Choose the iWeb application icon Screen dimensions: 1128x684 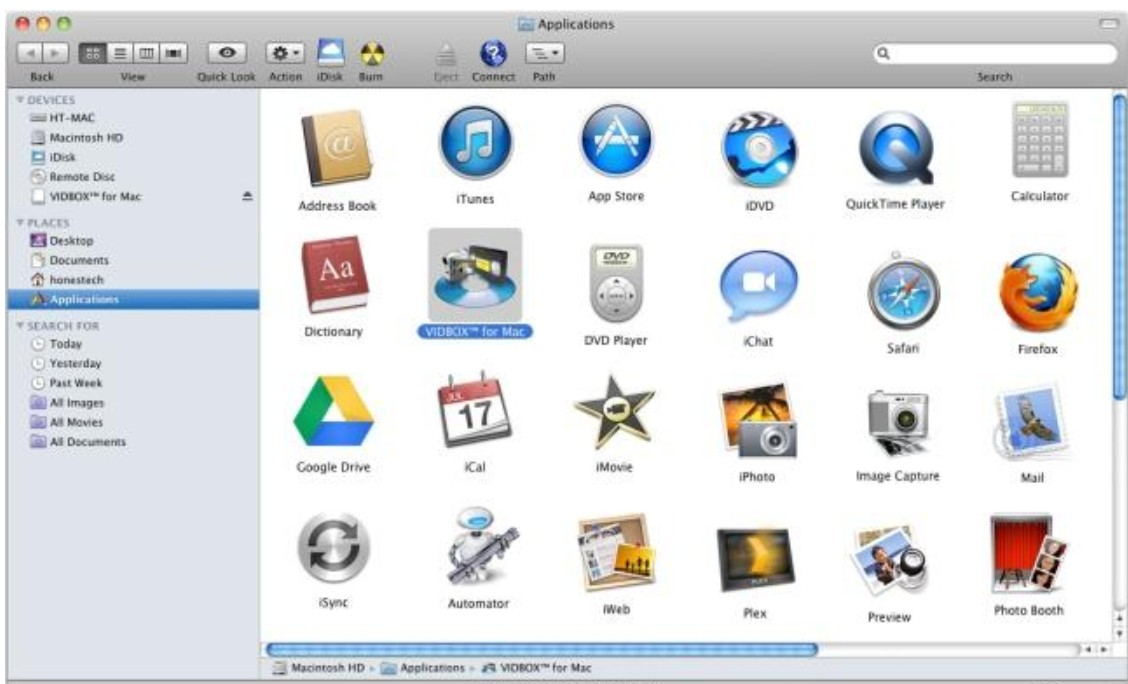(x=616, y=552)
